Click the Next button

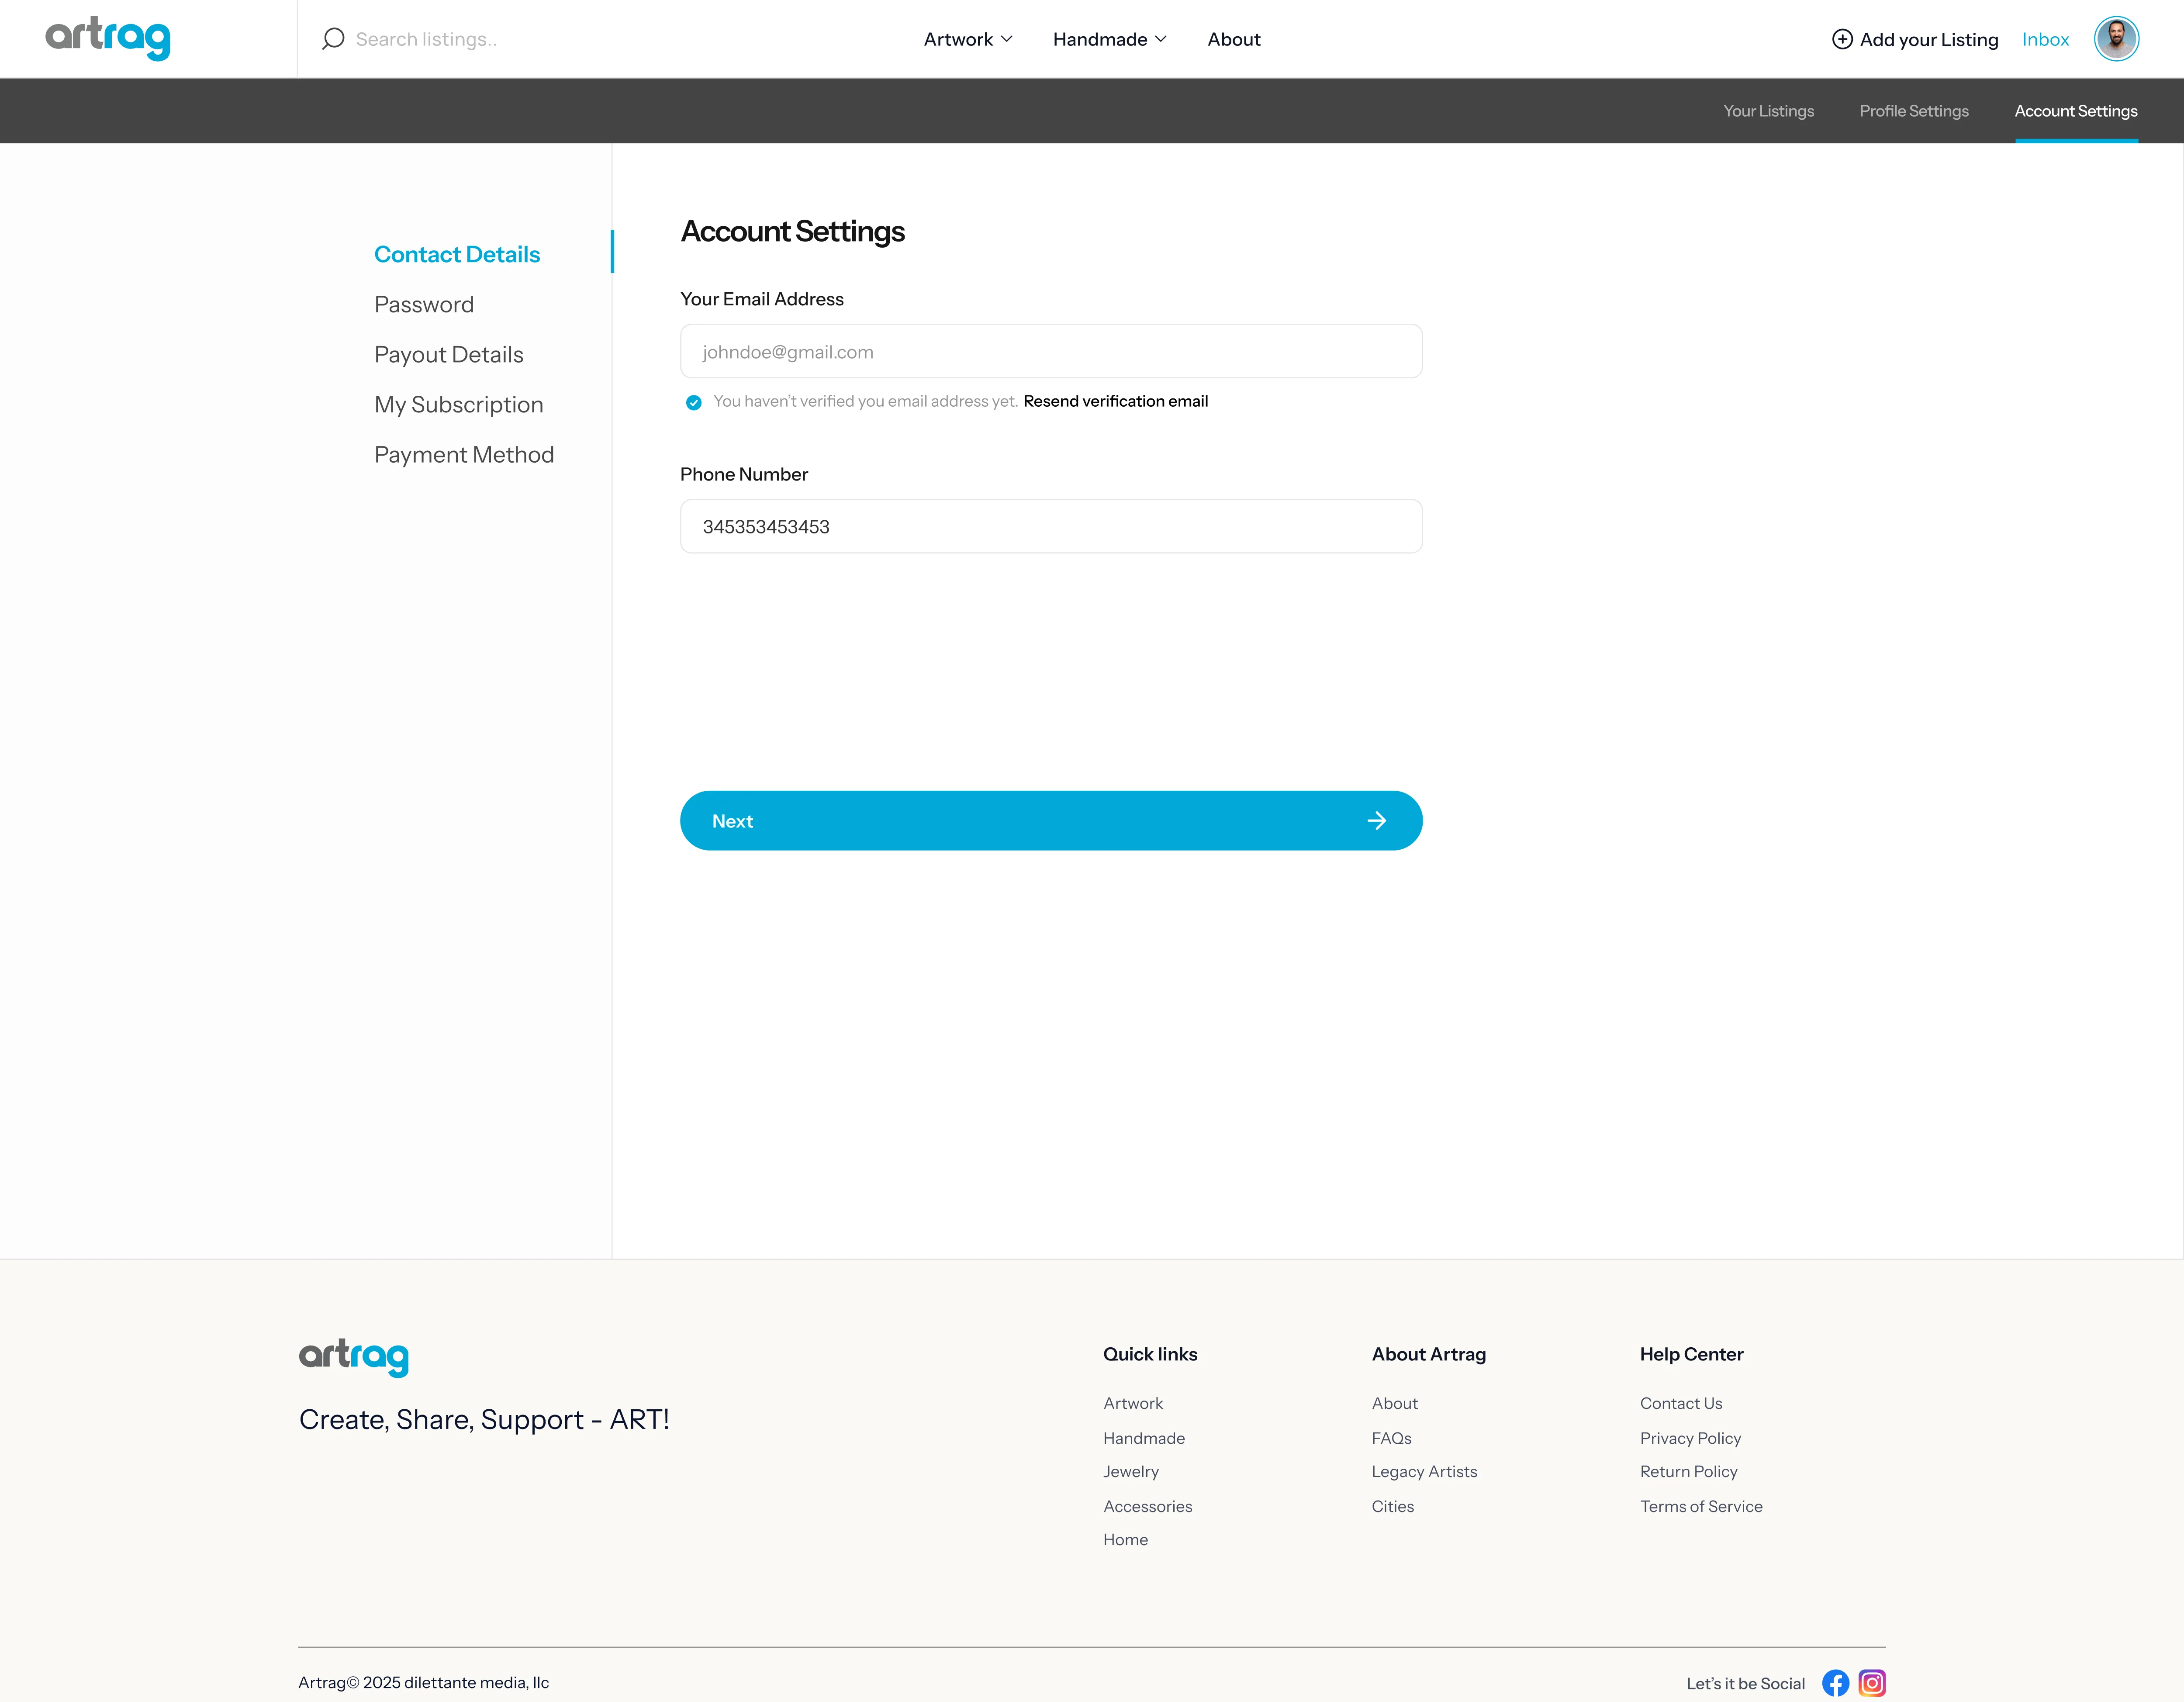[1051, 821]
